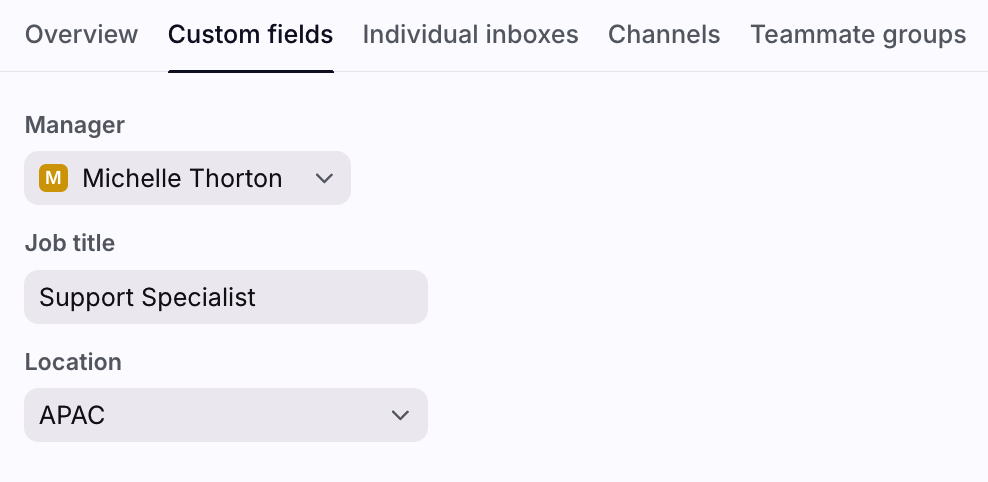Open the Channels tab
Image resolution: width=988 pixels, height=482 pixels.
pyautogui.click(x=664, y=35)
